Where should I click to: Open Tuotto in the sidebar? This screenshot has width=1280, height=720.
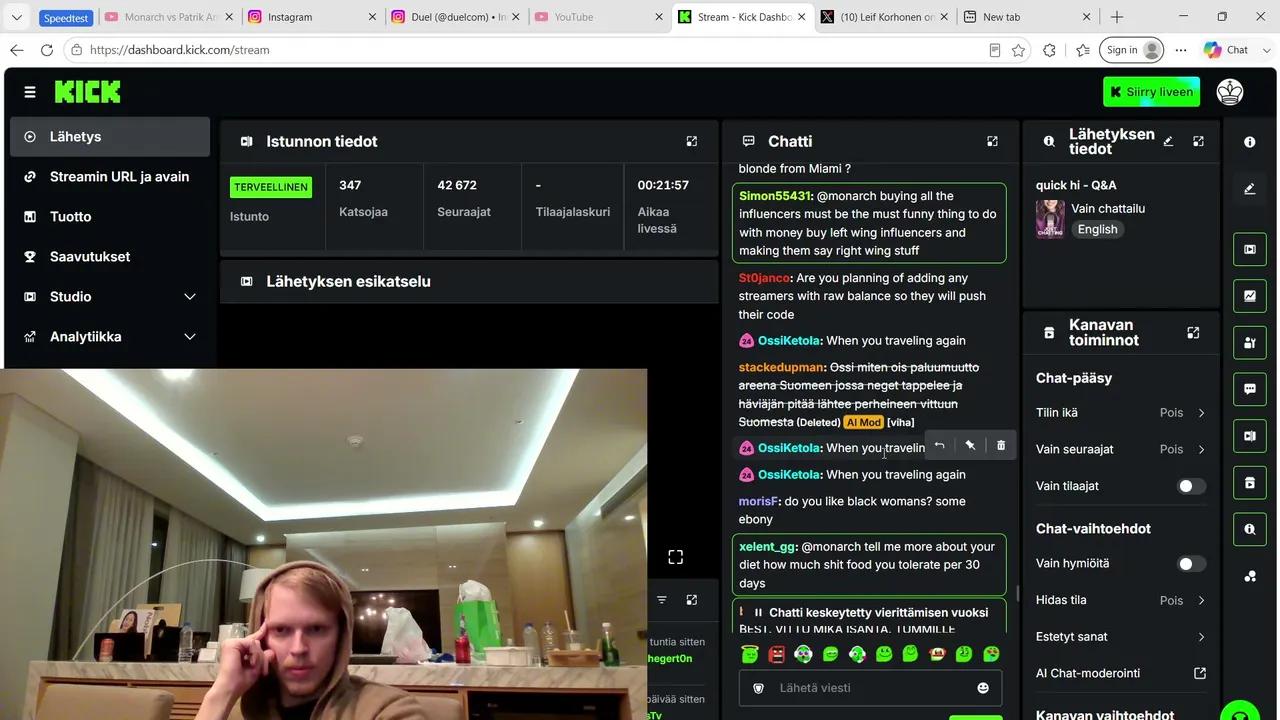(110, 217)
